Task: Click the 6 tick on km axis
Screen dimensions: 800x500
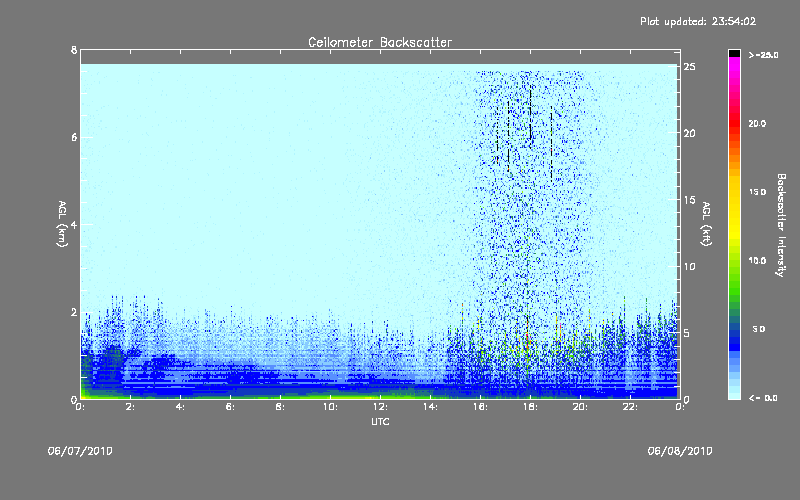Action: coord(74,137)
